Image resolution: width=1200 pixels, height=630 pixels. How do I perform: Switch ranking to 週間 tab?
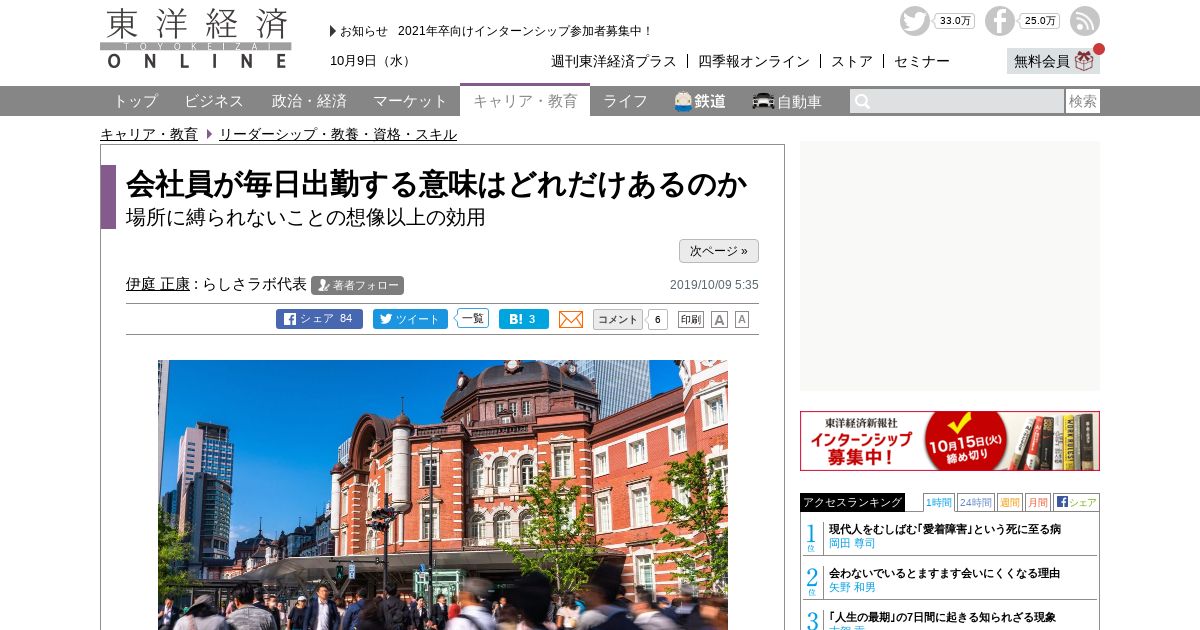[1009, 502]
